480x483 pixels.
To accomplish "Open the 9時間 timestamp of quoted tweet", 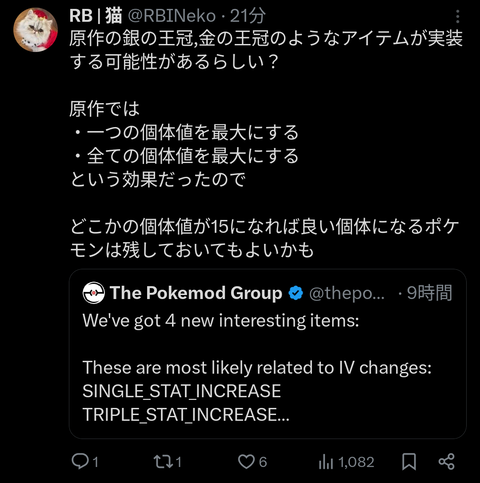I will pyautogui.click(x=430, y=293).
